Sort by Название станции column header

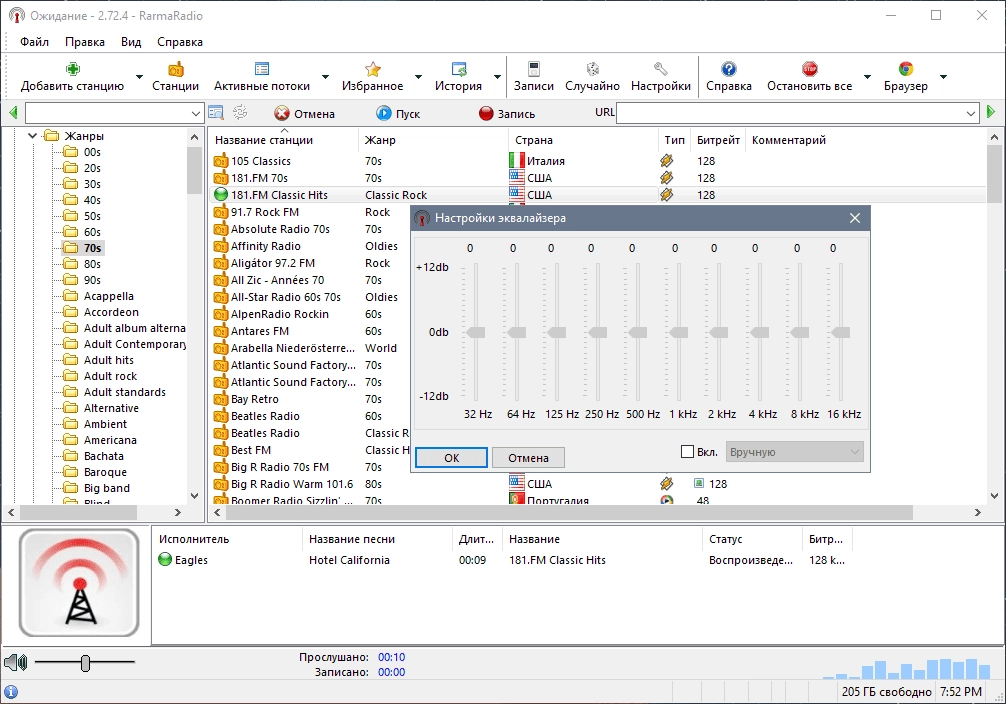click(283, 140)
